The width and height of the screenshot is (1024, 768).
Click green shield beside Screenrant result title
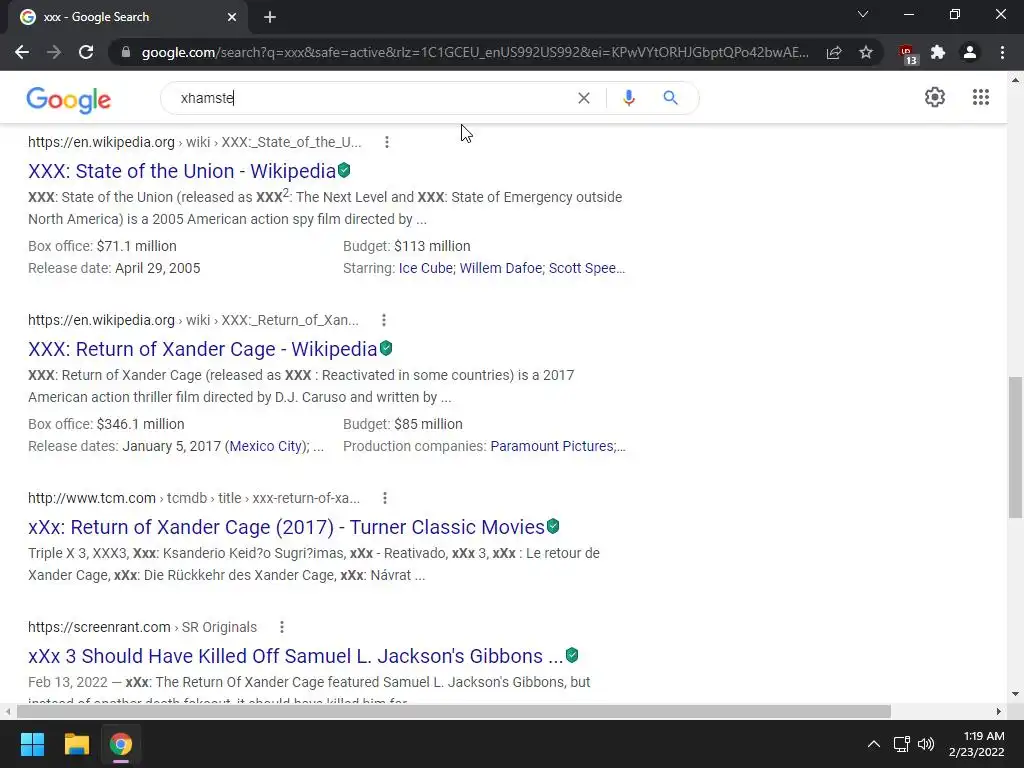pos(572,655)
